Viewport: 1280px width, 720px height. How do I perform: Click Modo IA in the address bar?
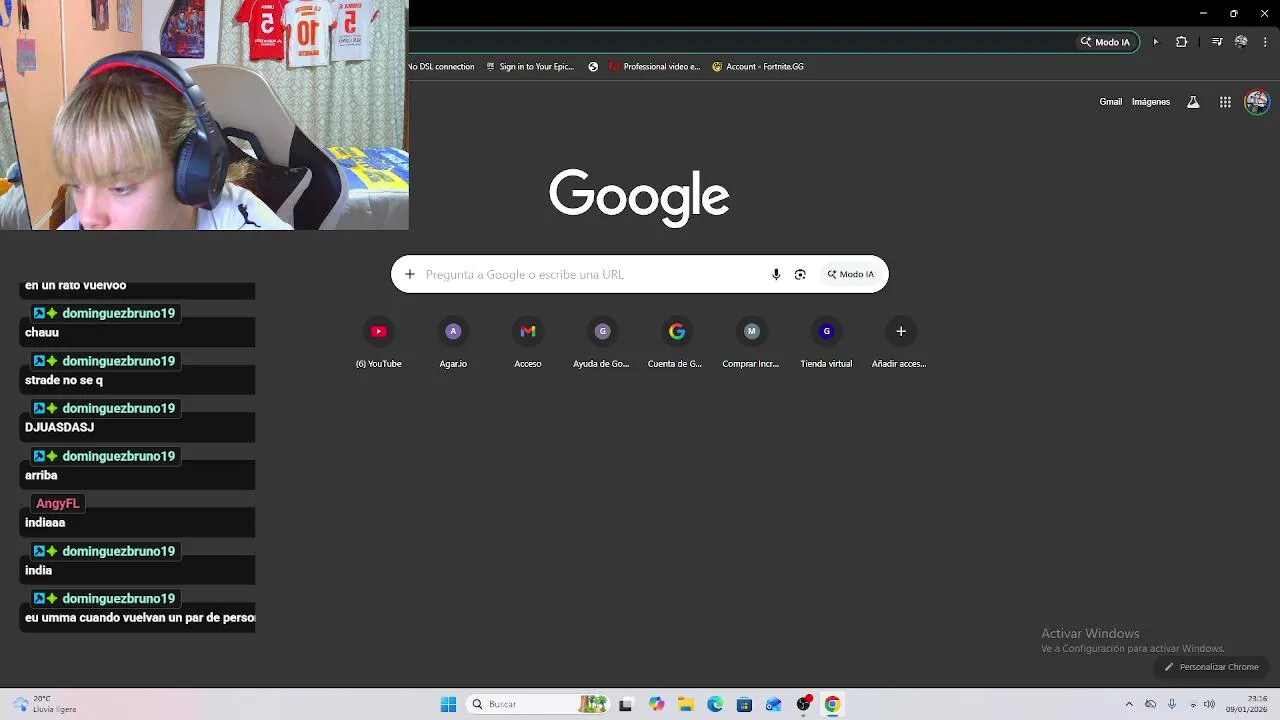[x=1105, y=42]
